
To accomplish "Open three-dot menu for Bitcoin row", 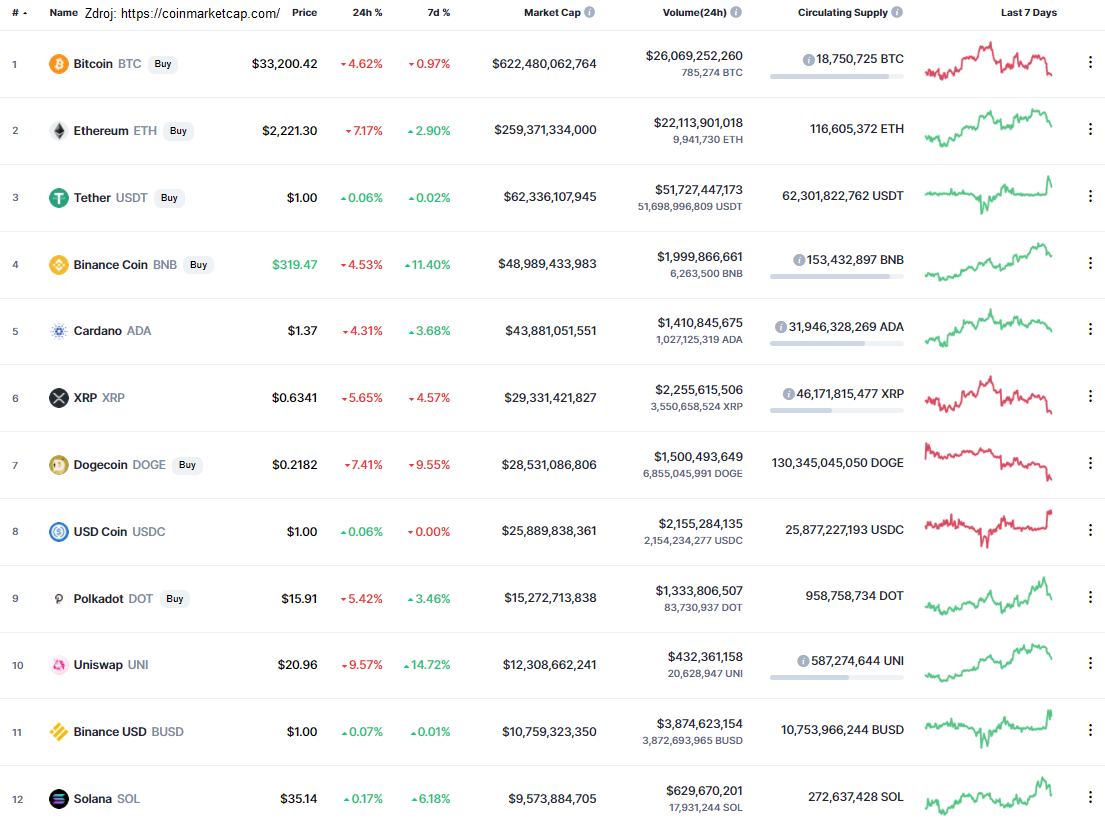I will tap(1090, 63).
